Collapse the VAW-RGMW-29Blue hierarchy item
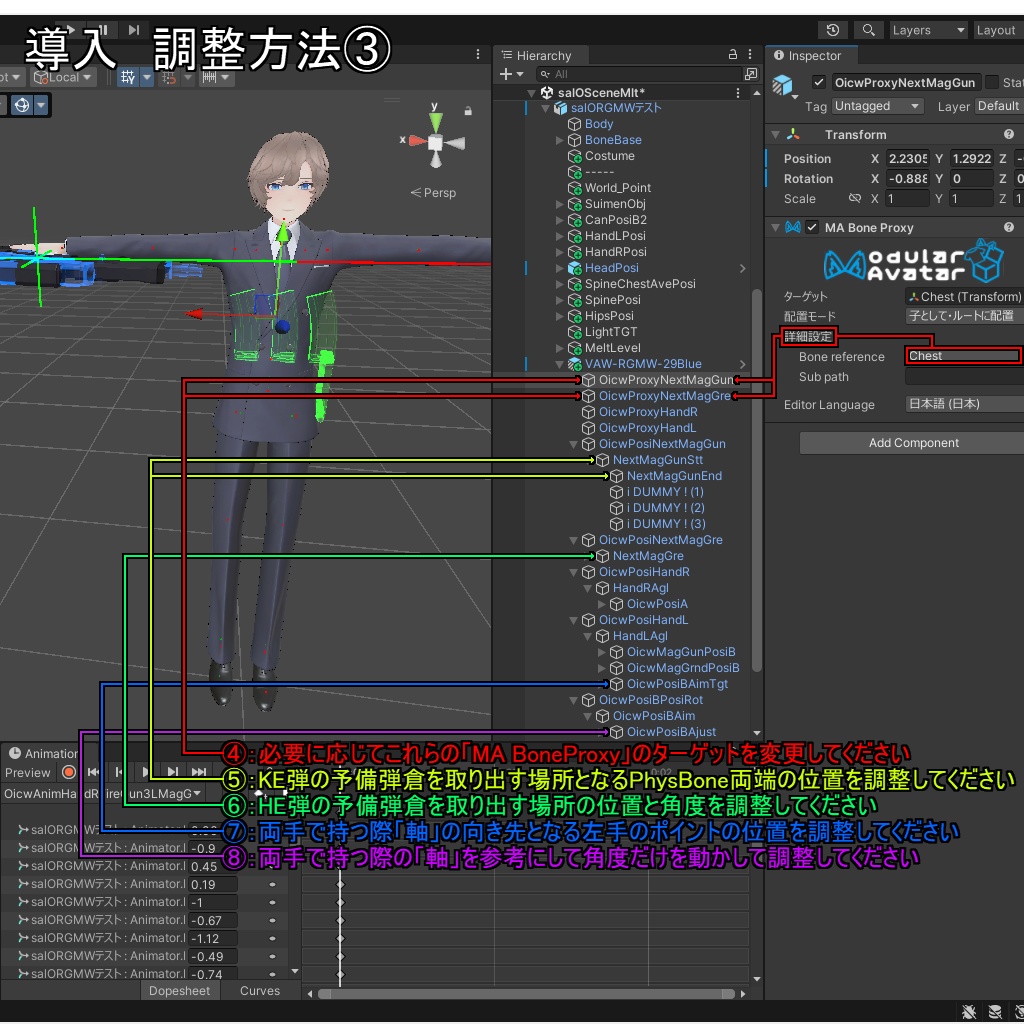This screenshot has height=1024, width=1024. tap(557, 363)
